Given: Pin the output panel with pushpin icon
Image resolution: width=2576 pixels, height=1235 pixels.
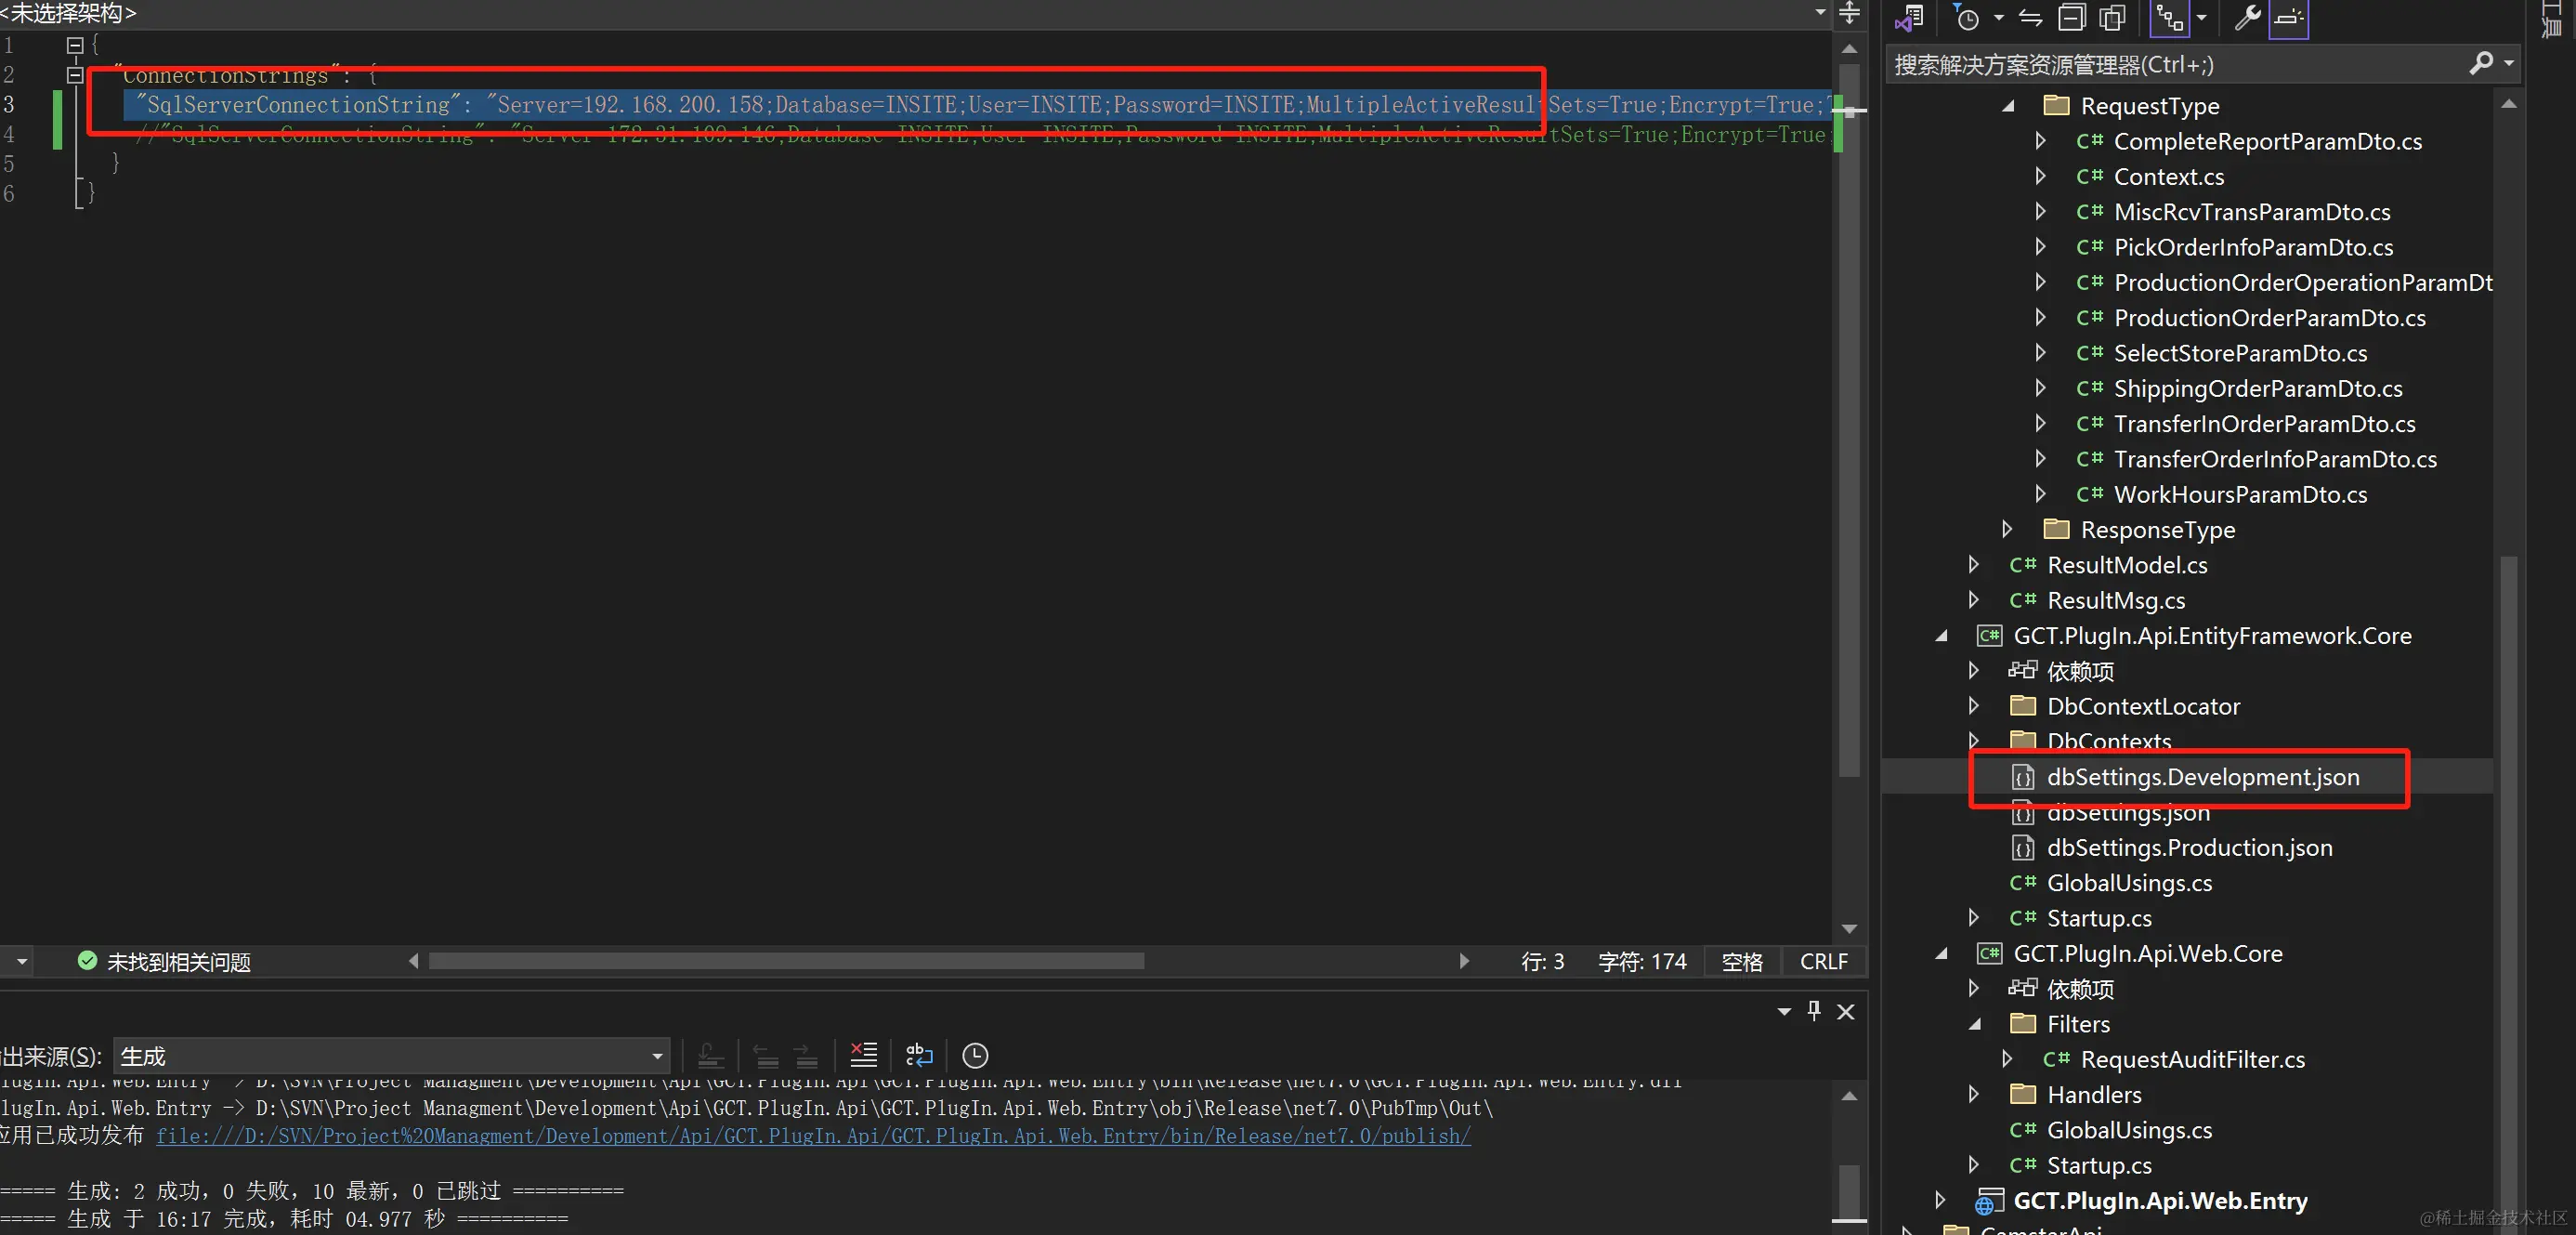Looking at the screenshot, I should pos(1814,1011).
